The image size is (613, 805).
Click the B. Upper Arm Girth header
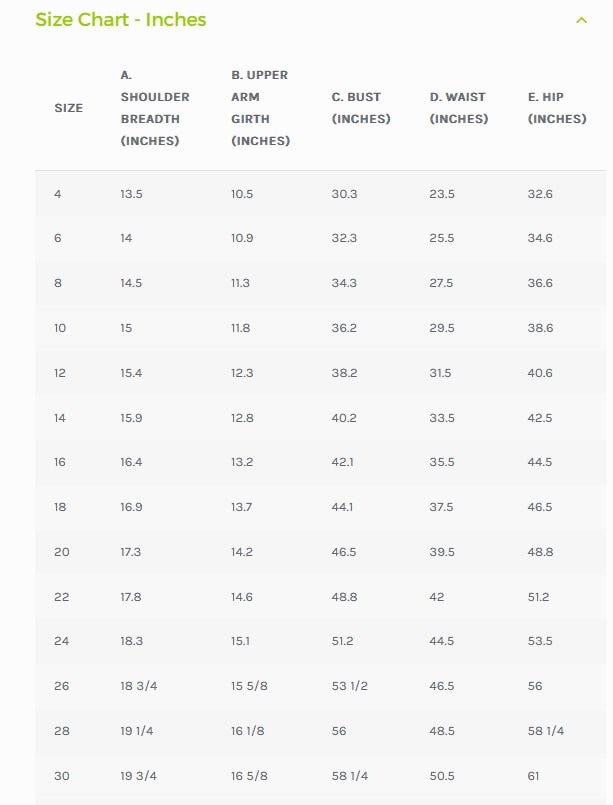260,108
